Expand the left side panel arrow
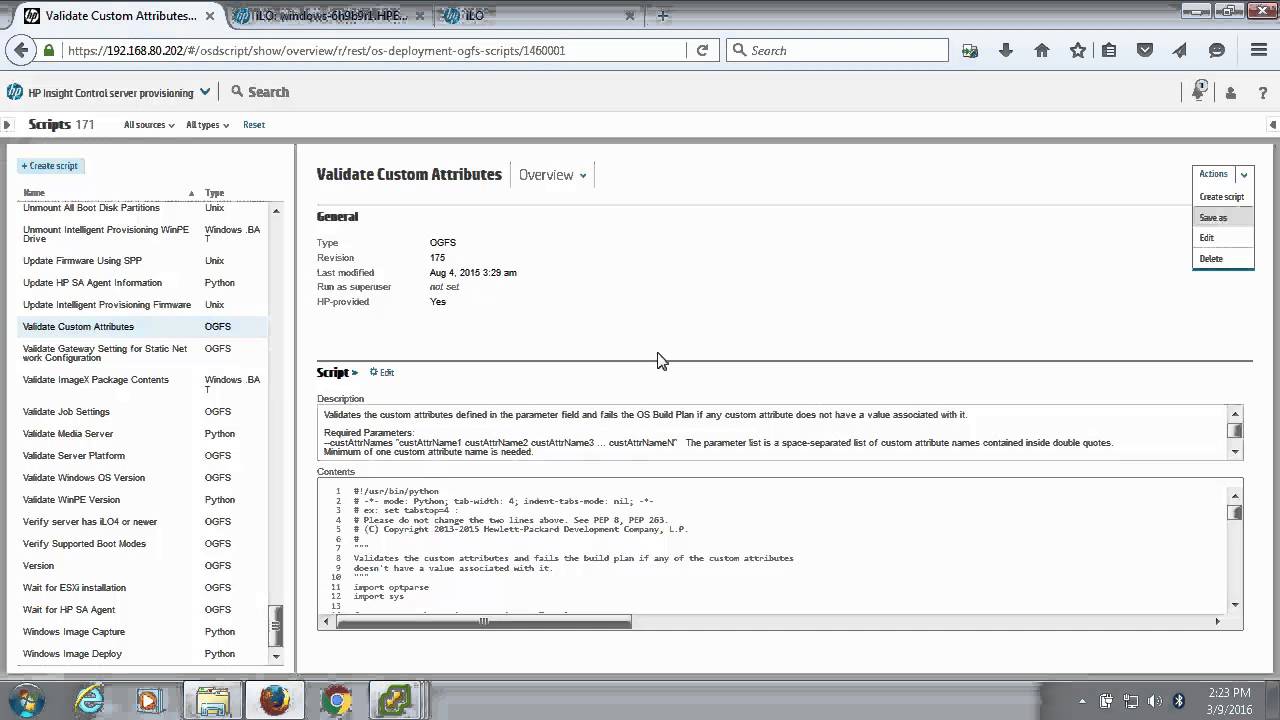The image size is (1280, 720). (7, 125)
